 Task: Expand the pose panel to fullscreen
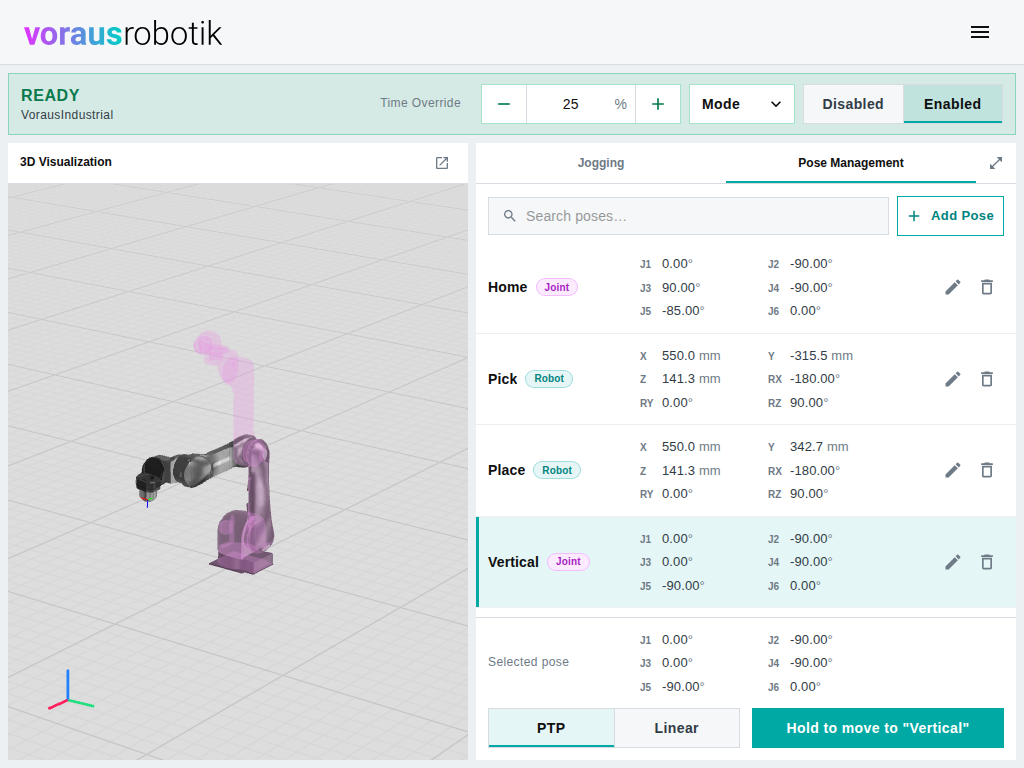click(995, 163)
